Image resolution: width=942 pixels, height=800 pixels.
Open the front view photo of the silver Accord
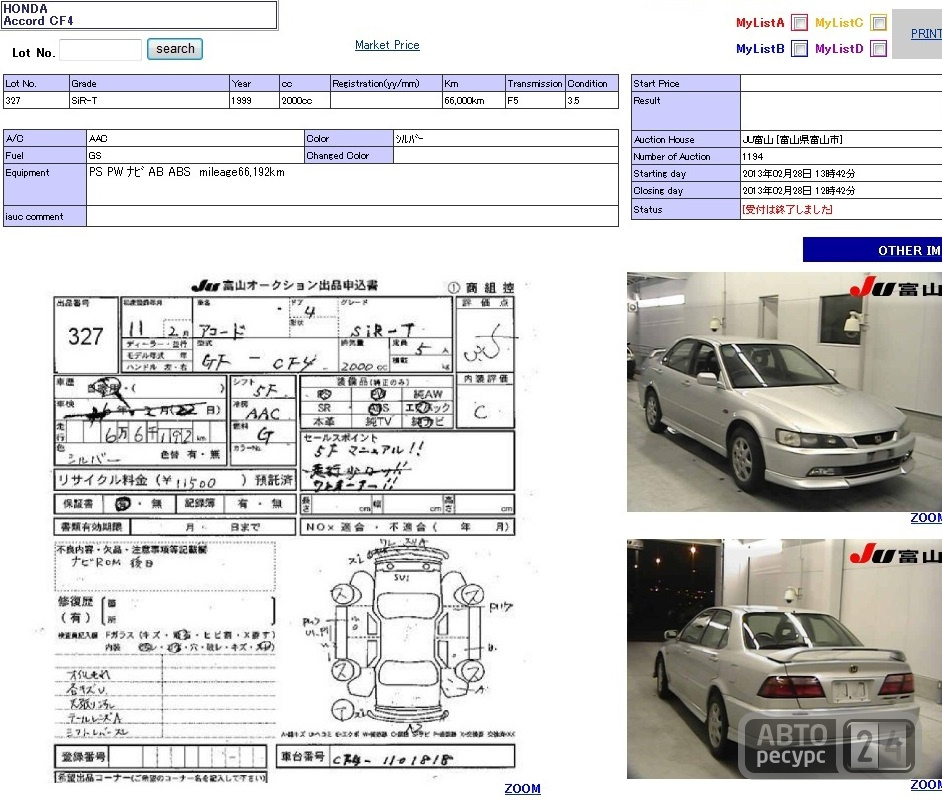784,392
